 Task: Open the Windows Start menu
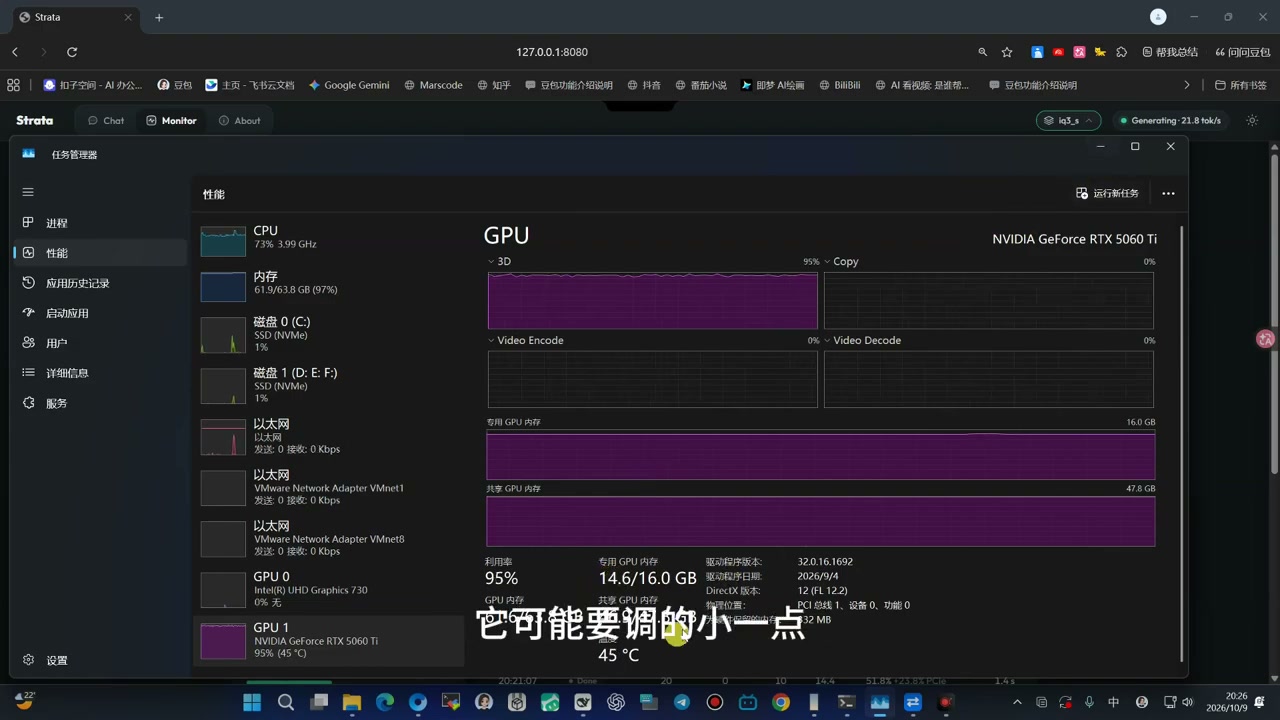[252, 702]
